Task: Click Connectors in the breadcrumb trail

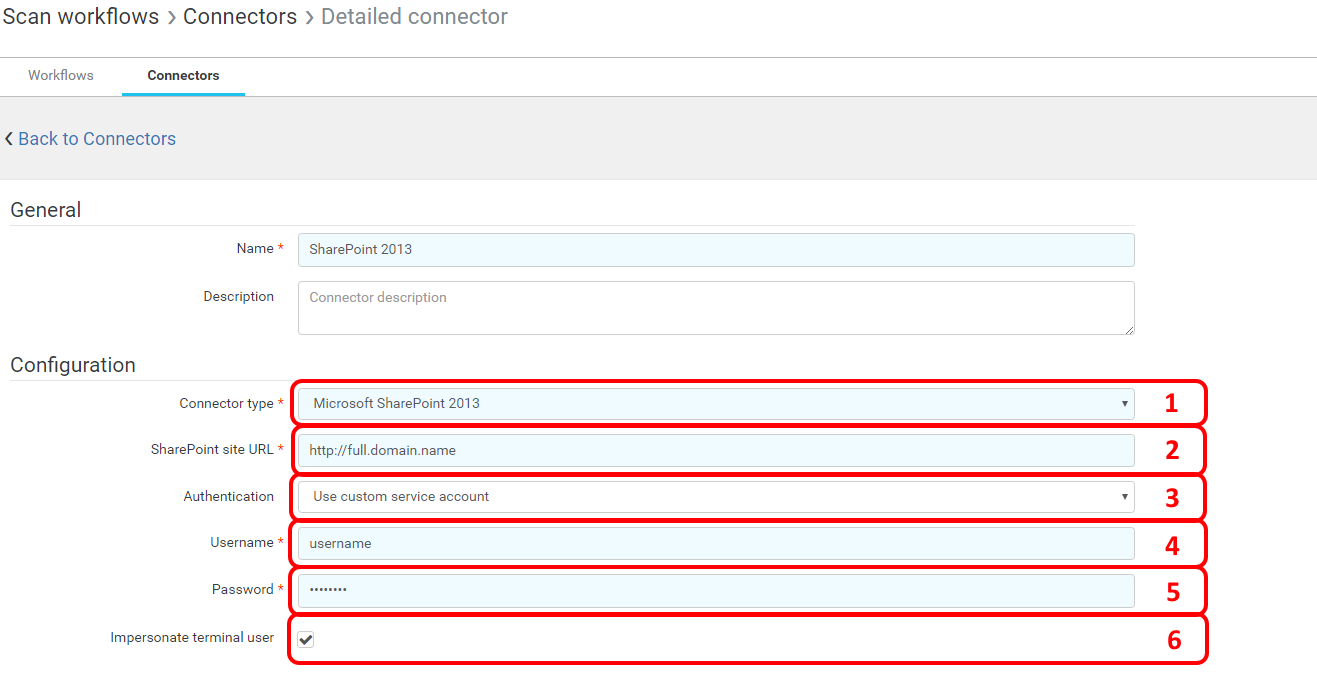Action: 240,17
